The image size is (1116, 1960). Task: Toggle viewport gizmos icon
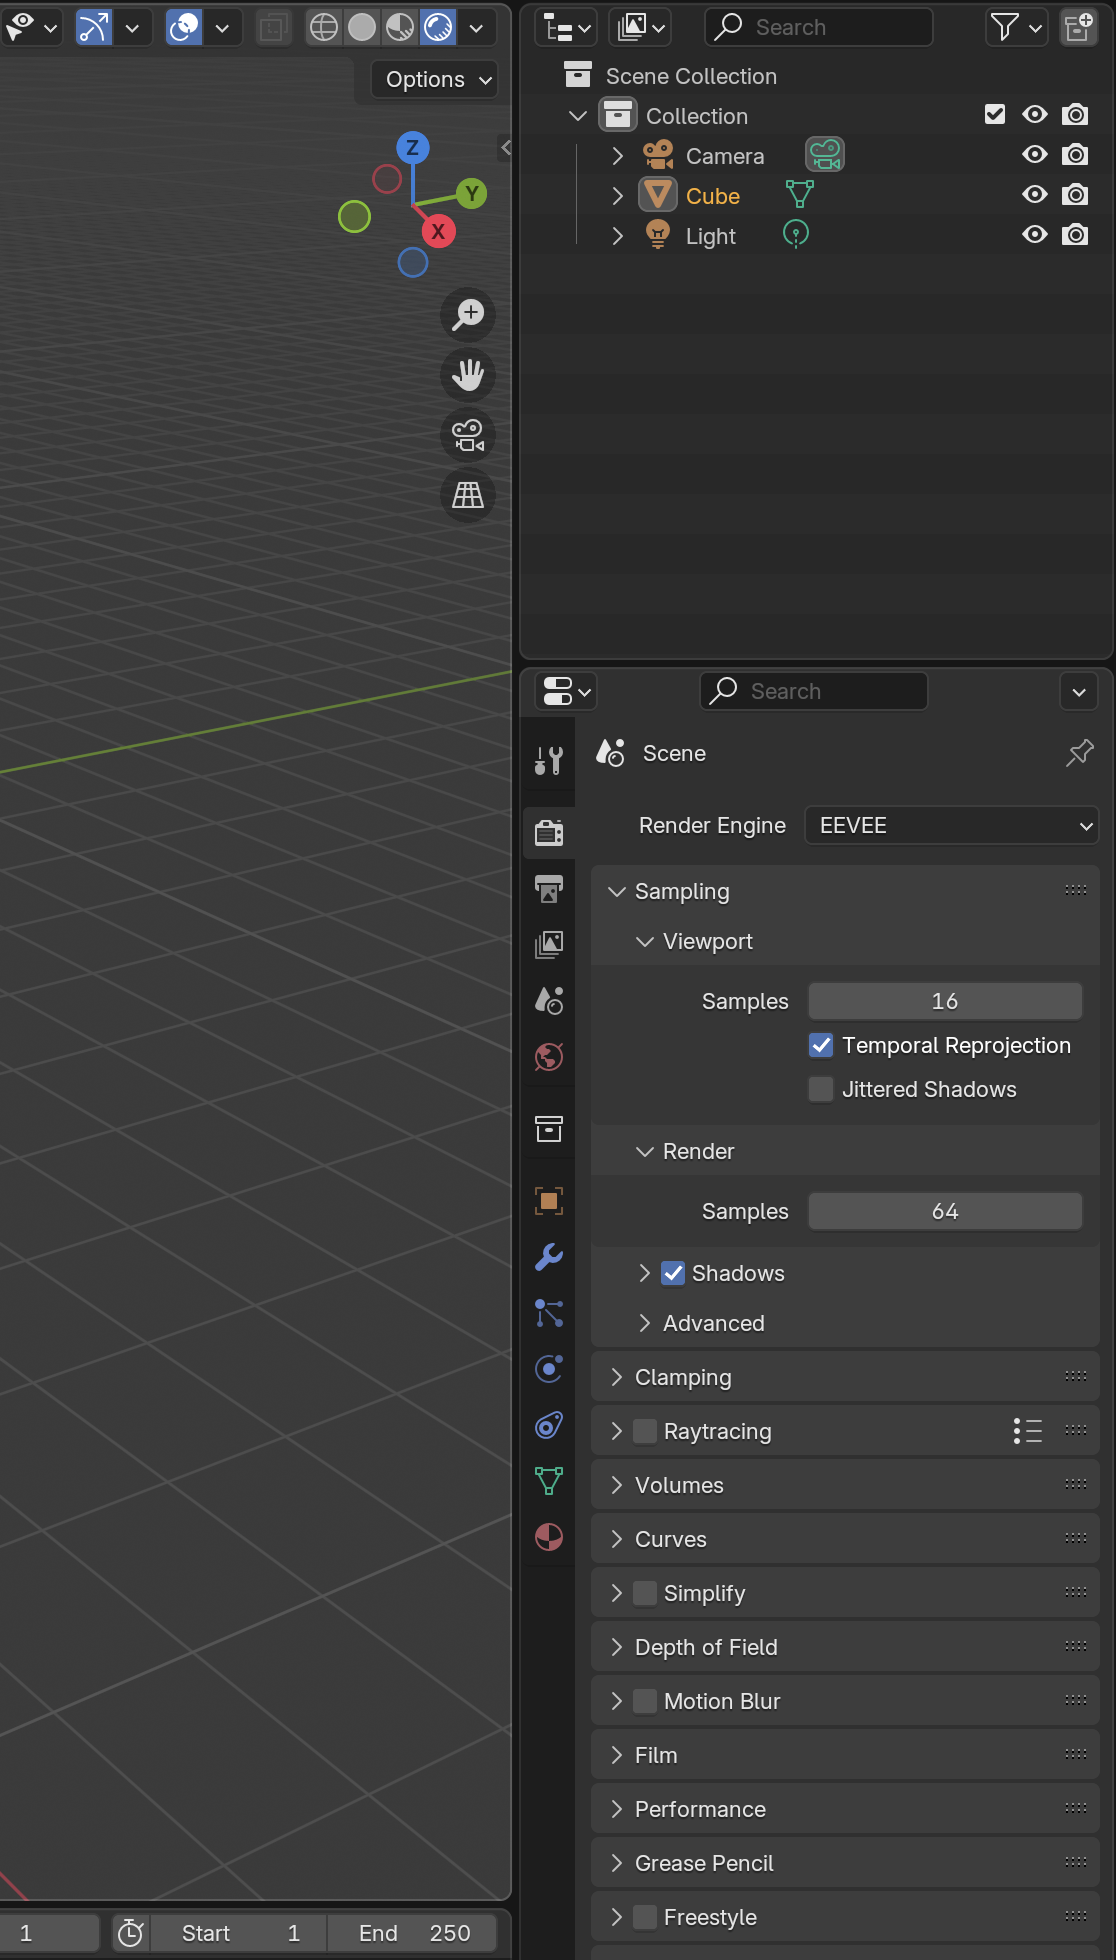pyautogui.click(x=94, y=28)
